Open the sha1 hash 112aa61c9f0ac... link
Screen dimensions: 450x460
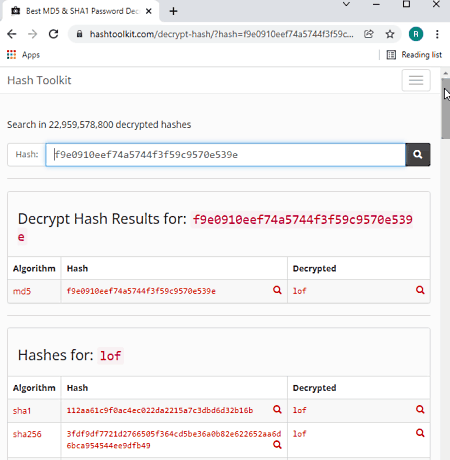click(160, 410)
